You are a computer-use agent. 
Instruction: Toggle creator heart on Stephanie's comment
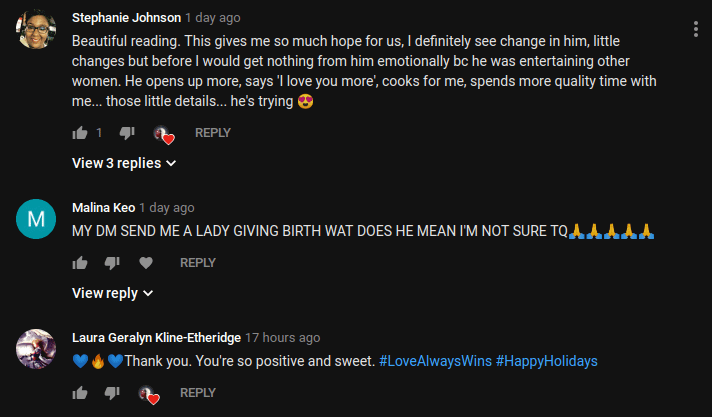tap(164, 134)
